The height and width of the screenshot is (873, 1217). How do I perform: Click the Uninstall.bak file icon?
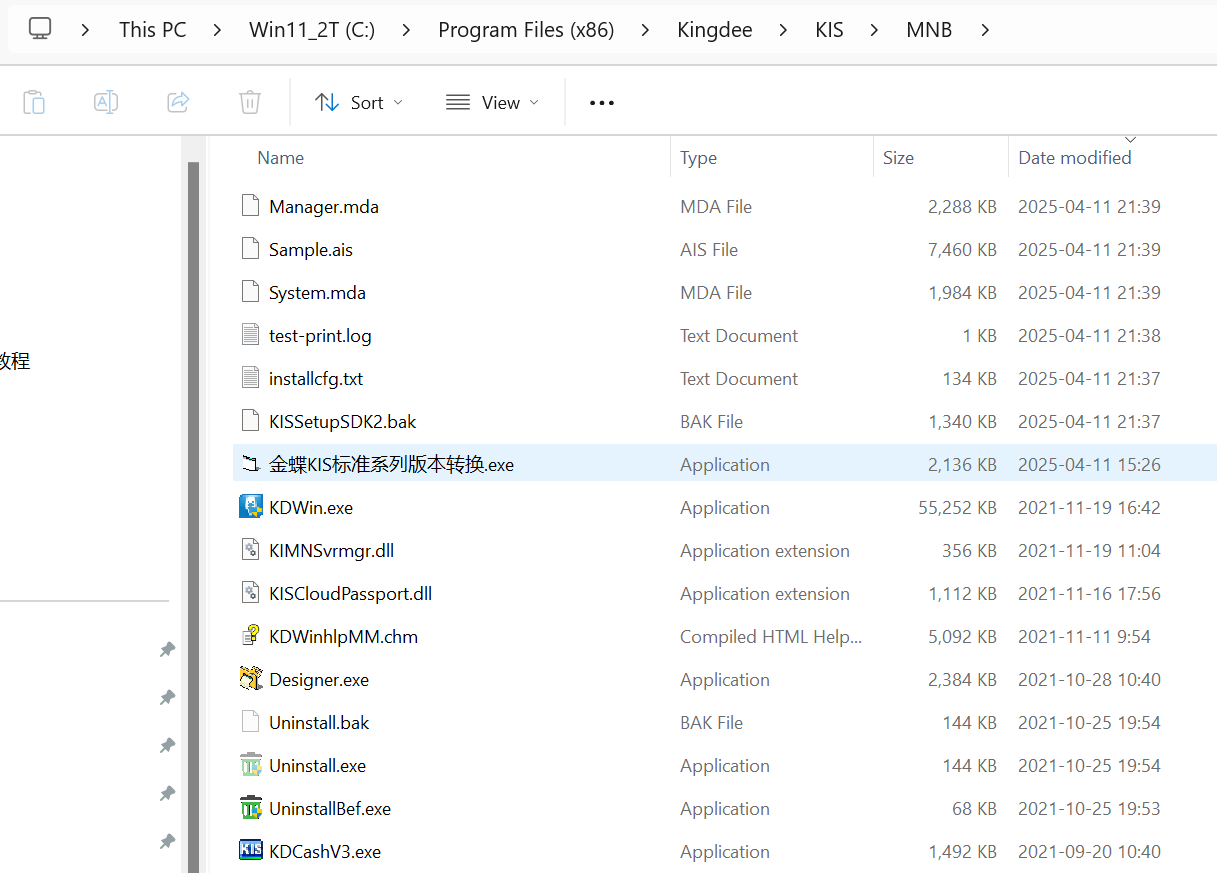[x=251, y=722]
